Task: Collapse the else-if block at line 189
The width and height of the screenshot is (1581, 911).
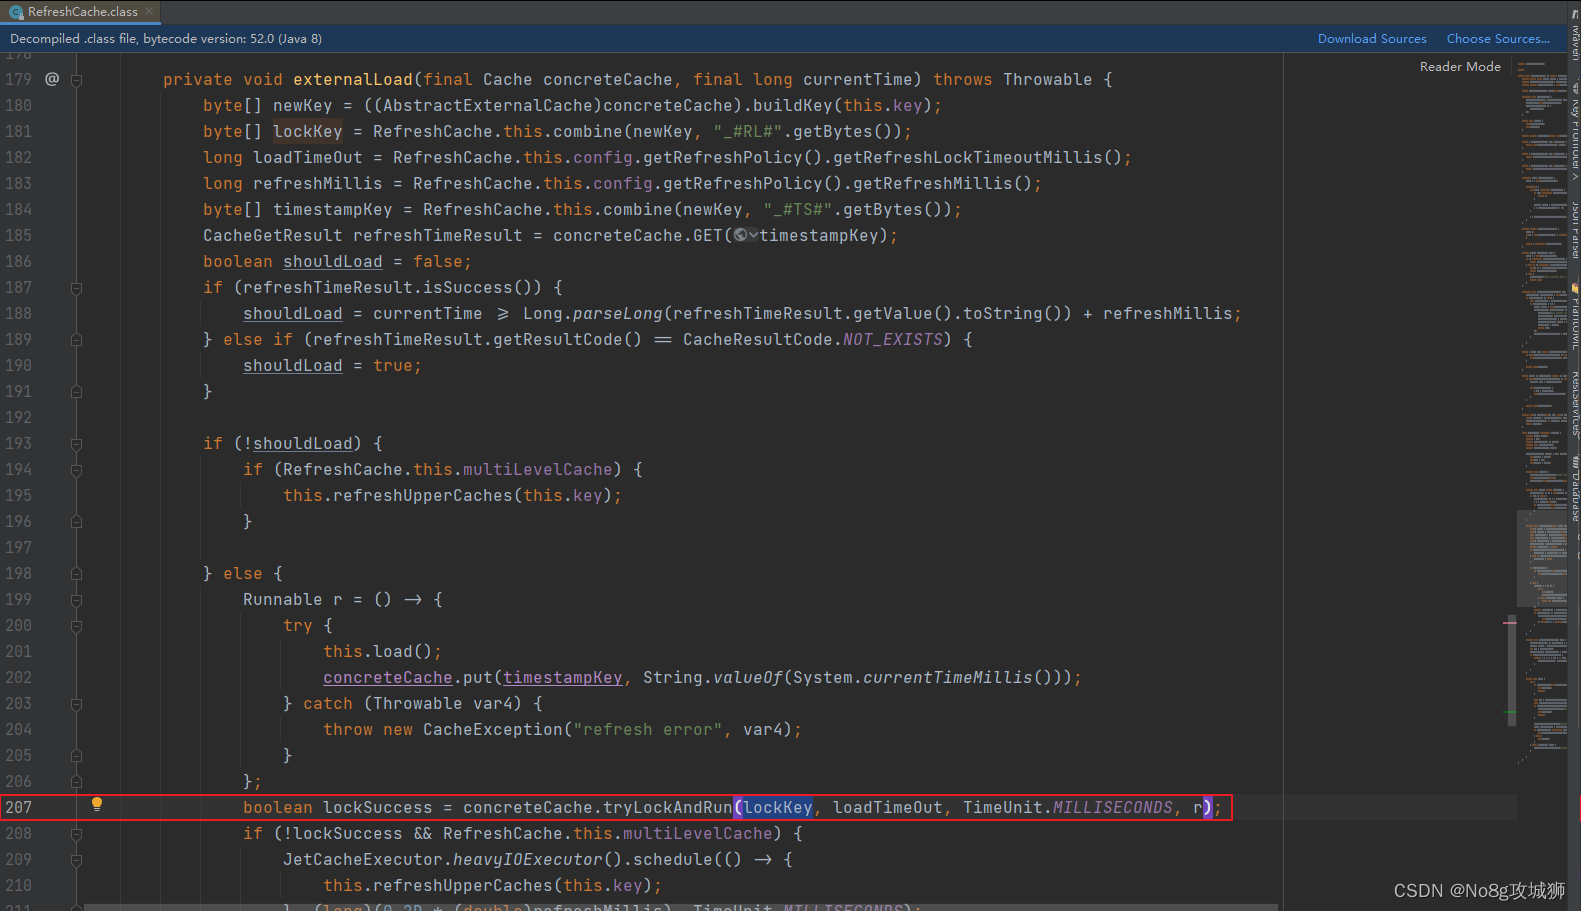Action: [x=76, y=340]
